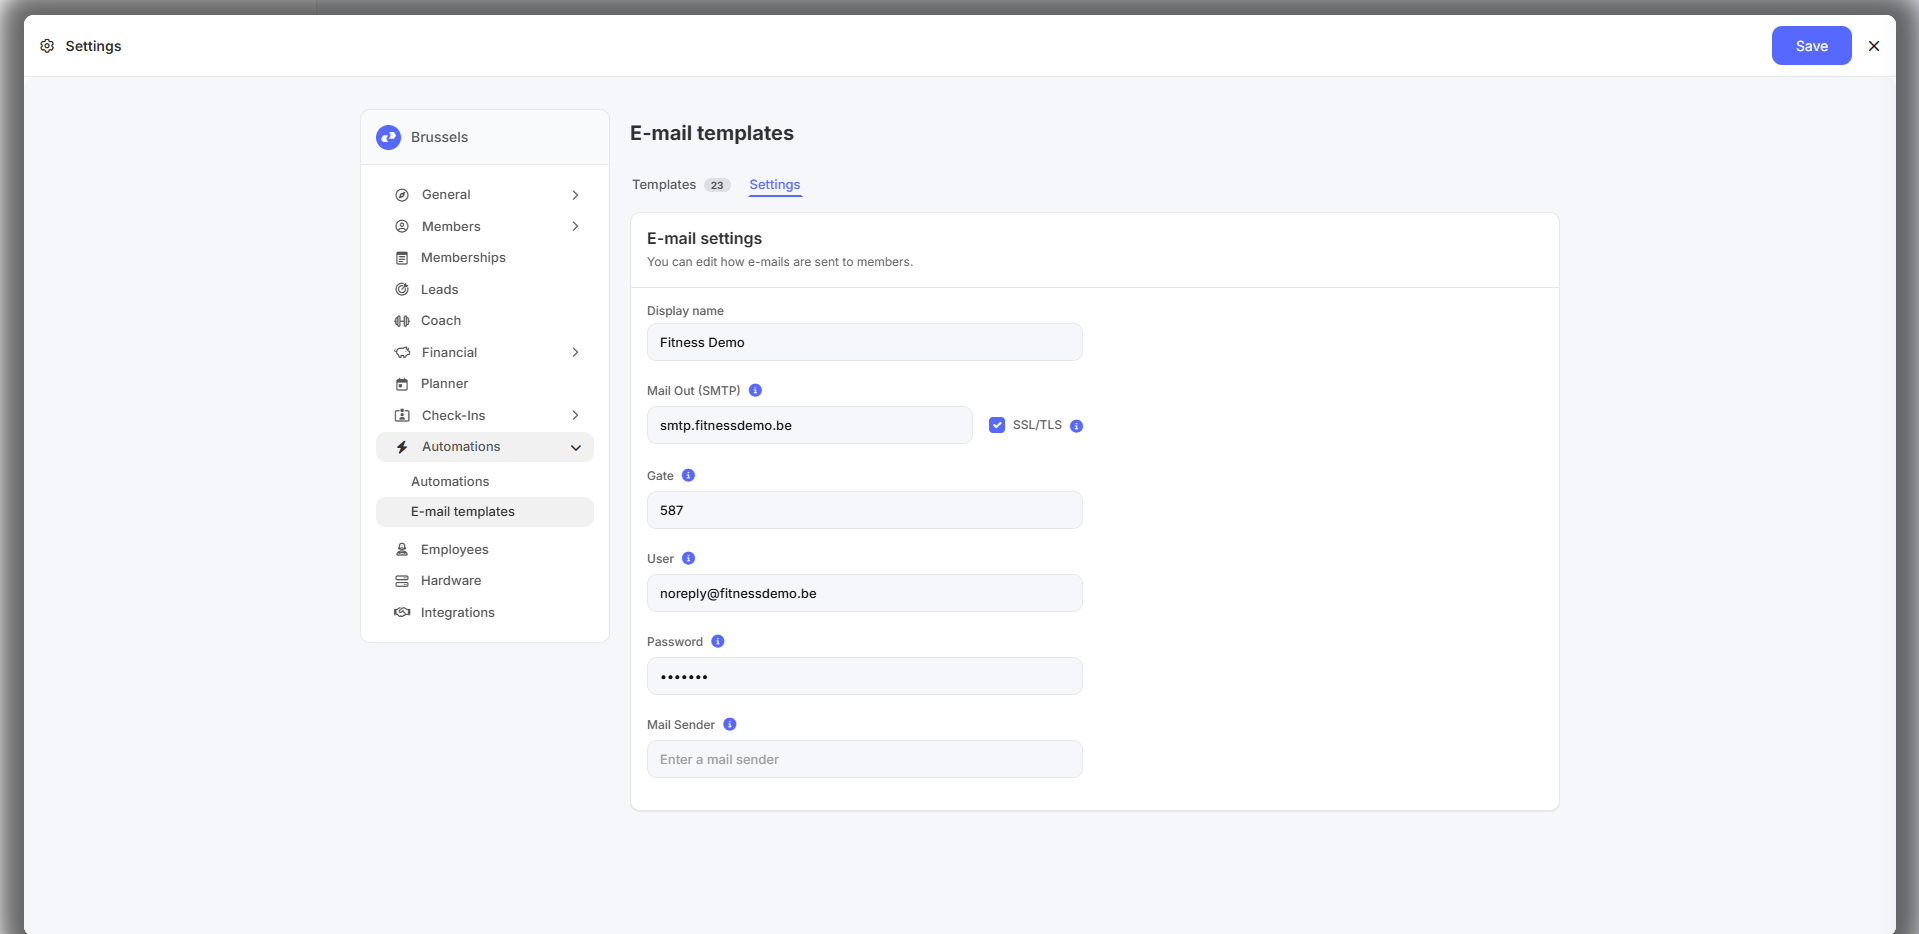Click the Templates count badge 23

(x=717, y=185)
